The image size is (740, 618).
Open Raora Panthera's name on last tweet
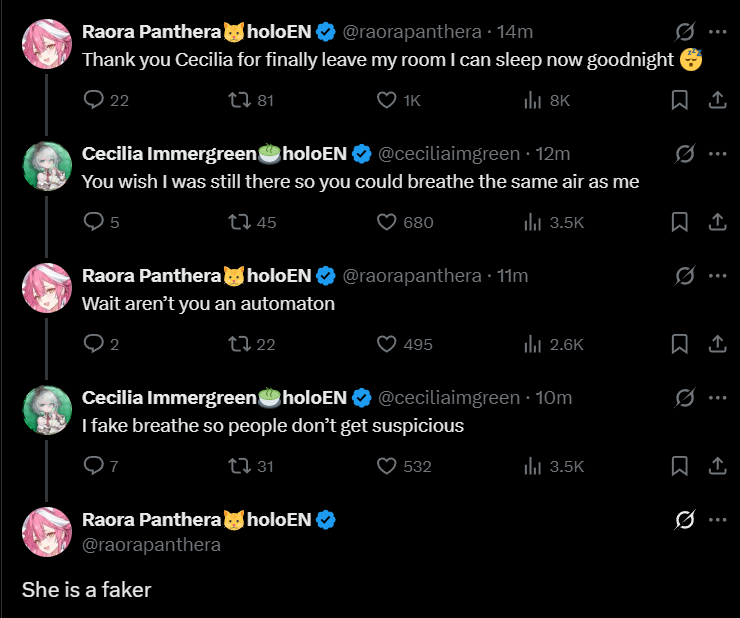[150, 520]
